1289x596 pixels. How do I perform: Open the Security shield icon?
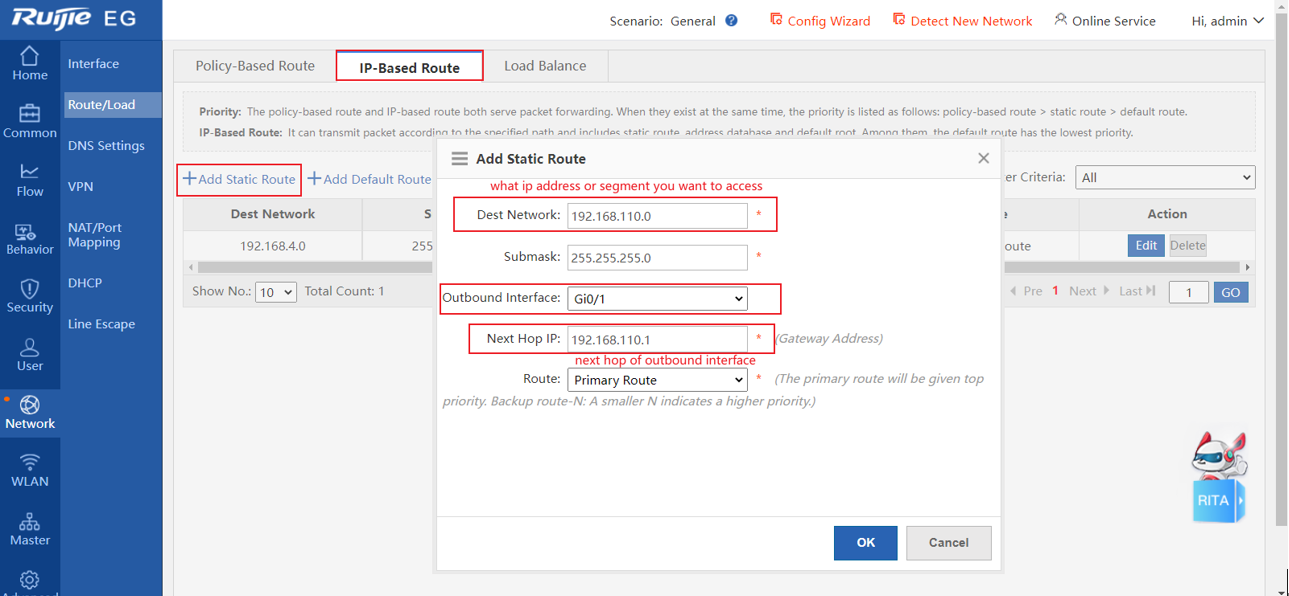[x=30, y=289]
